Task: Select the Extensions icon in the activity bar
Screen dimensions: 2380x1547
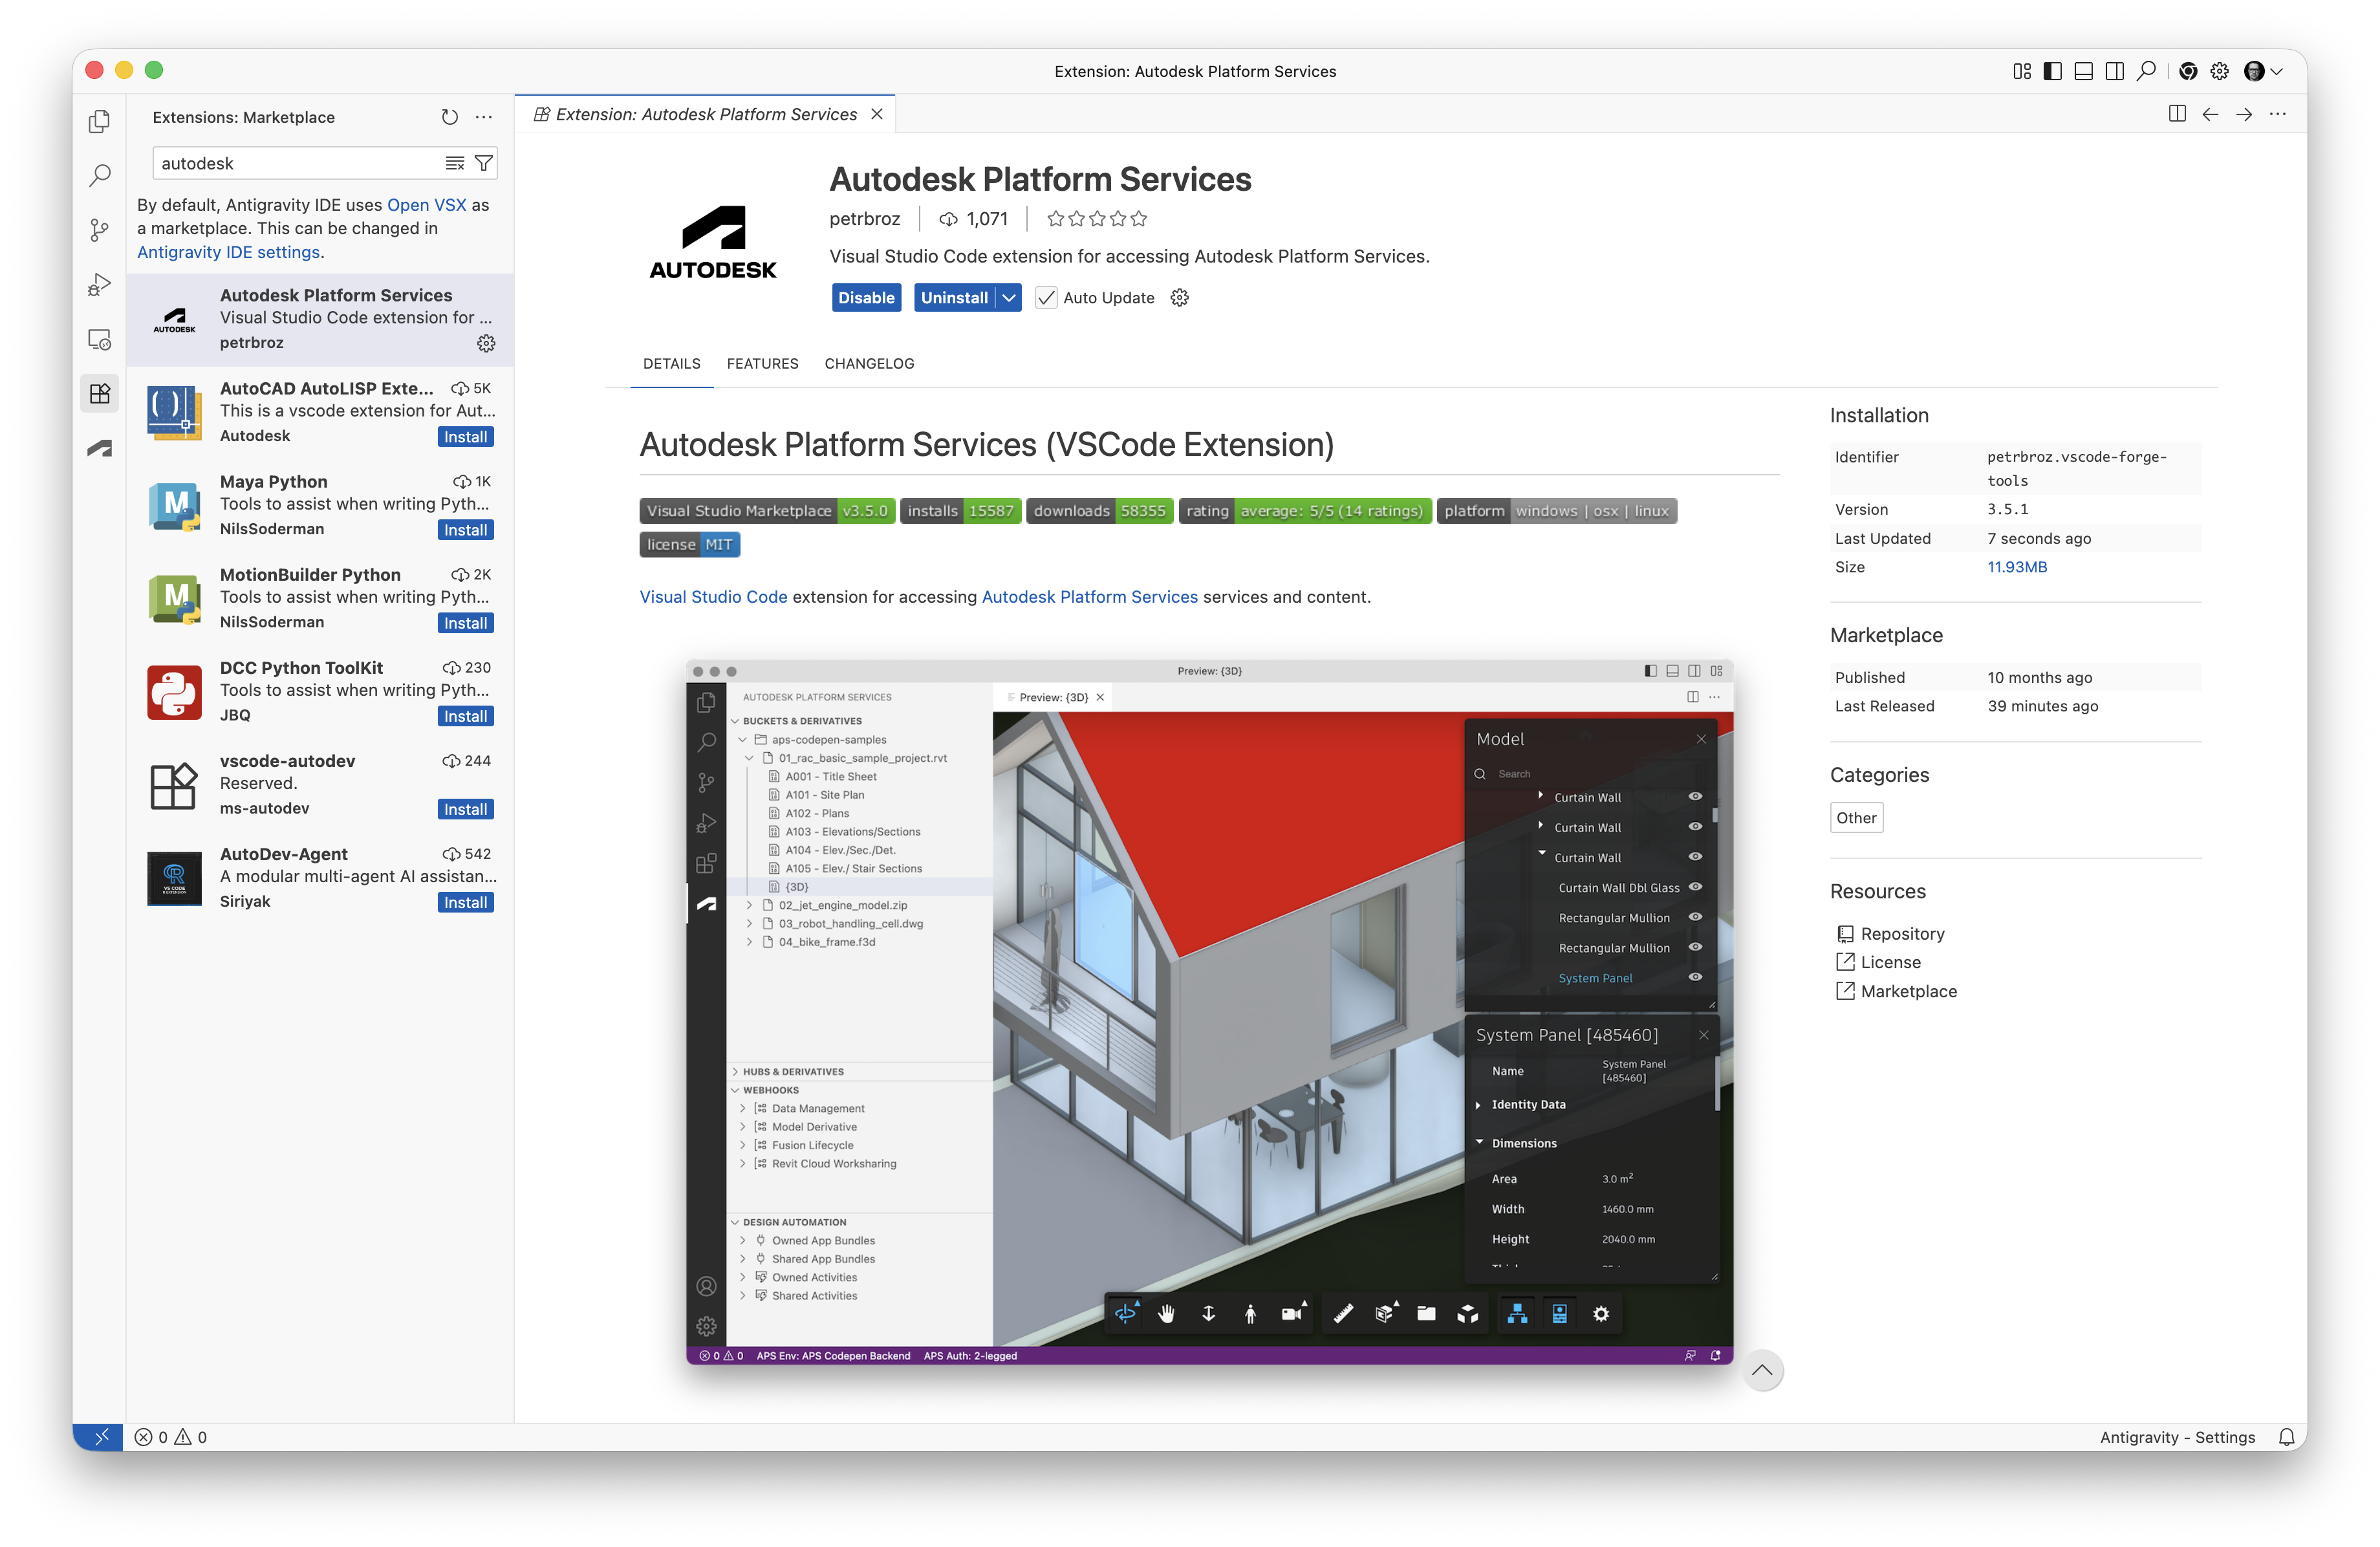Action: pyautogui.click(x=99, y=394)
